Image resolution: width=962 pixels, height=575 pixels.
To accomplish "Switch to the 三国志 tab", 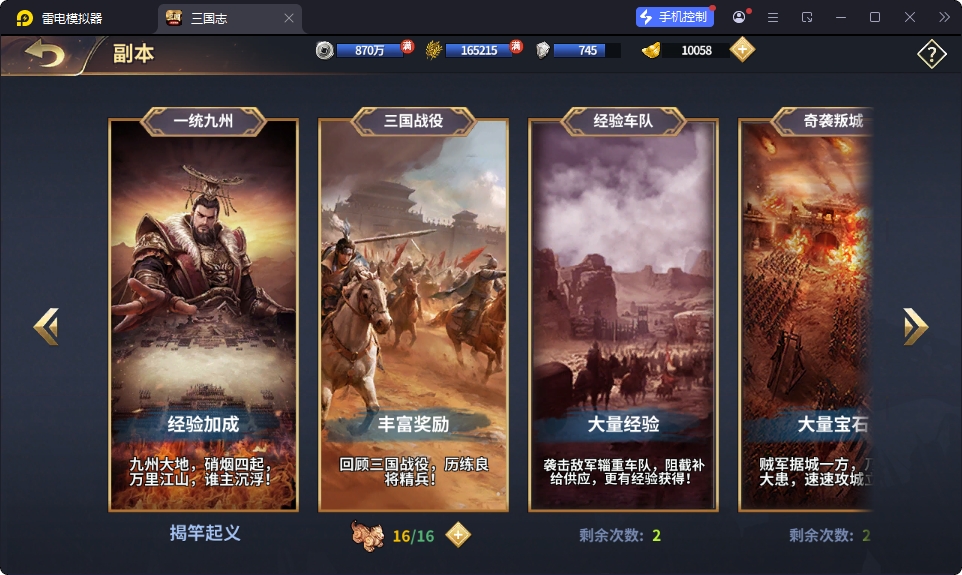I will click(x=209, y=18).
